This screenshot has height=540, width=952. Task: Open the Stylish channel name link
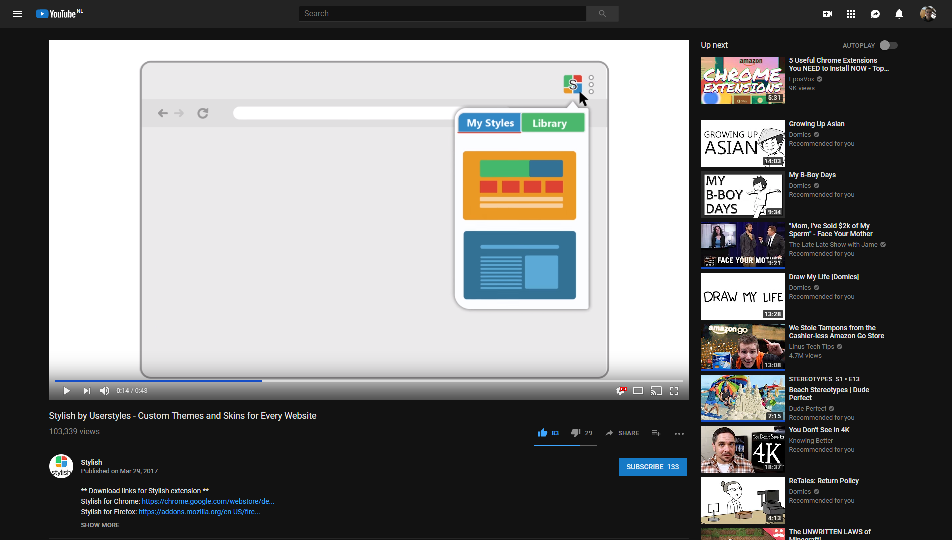(x=91, y=462)
